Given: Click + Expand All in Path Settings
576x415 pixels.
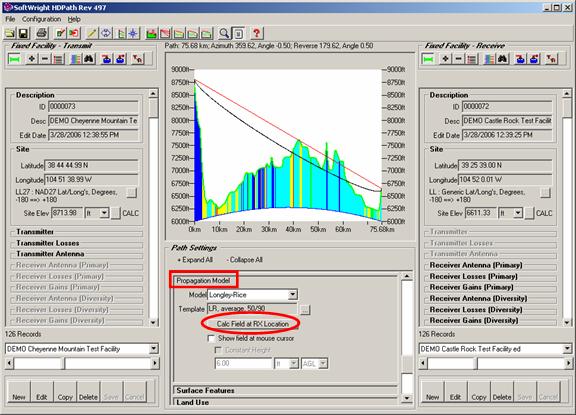Looking at the screenshot, I should (x=195, y=260).
